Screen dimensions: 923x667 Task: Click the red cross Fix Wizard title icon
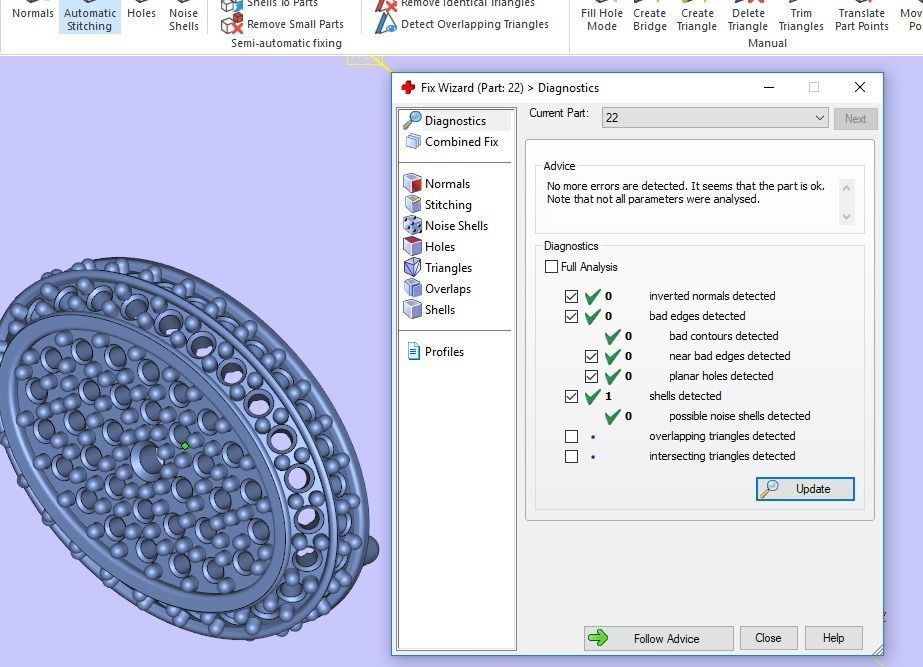(408, 88)
